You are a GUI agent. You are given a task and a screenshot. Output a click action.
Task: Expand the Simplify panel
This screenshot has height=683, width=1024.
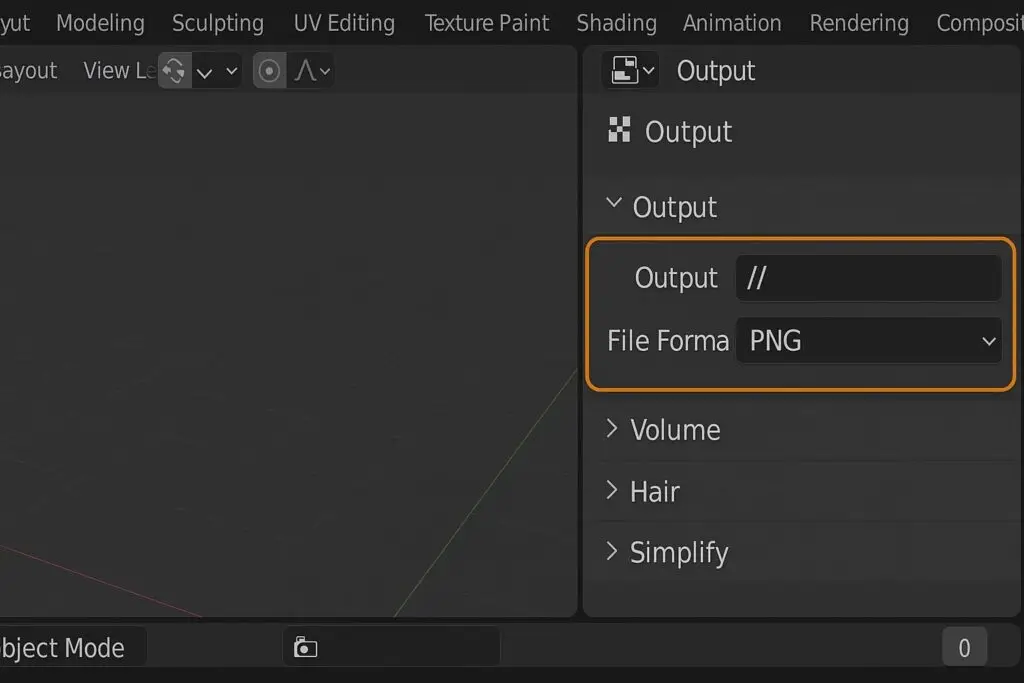[666, 552]
